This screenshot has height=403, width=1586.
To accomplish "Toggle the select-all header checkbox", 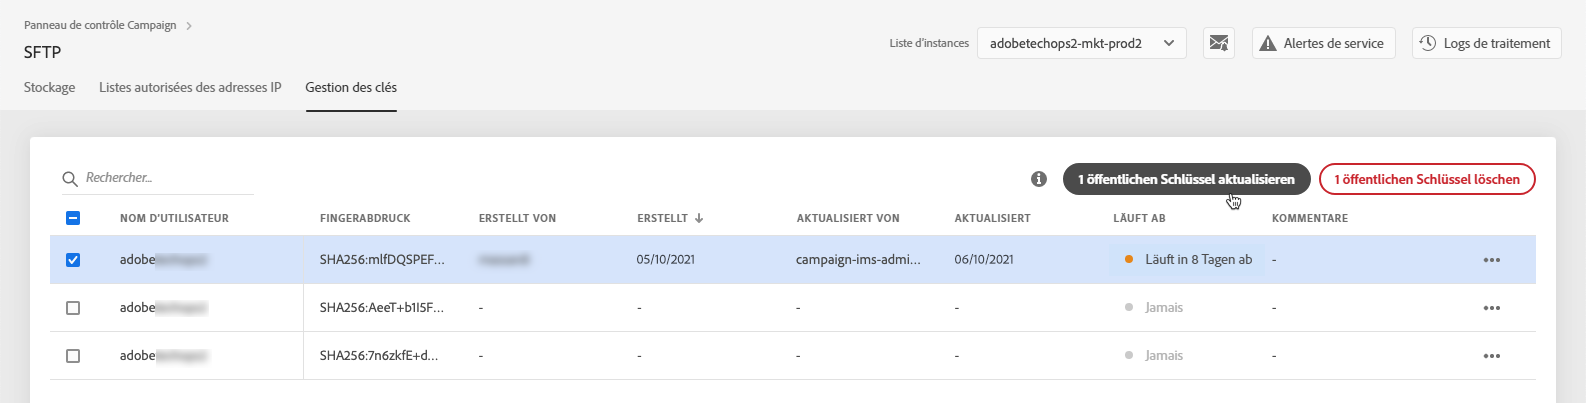I will [x=73, y=218].
